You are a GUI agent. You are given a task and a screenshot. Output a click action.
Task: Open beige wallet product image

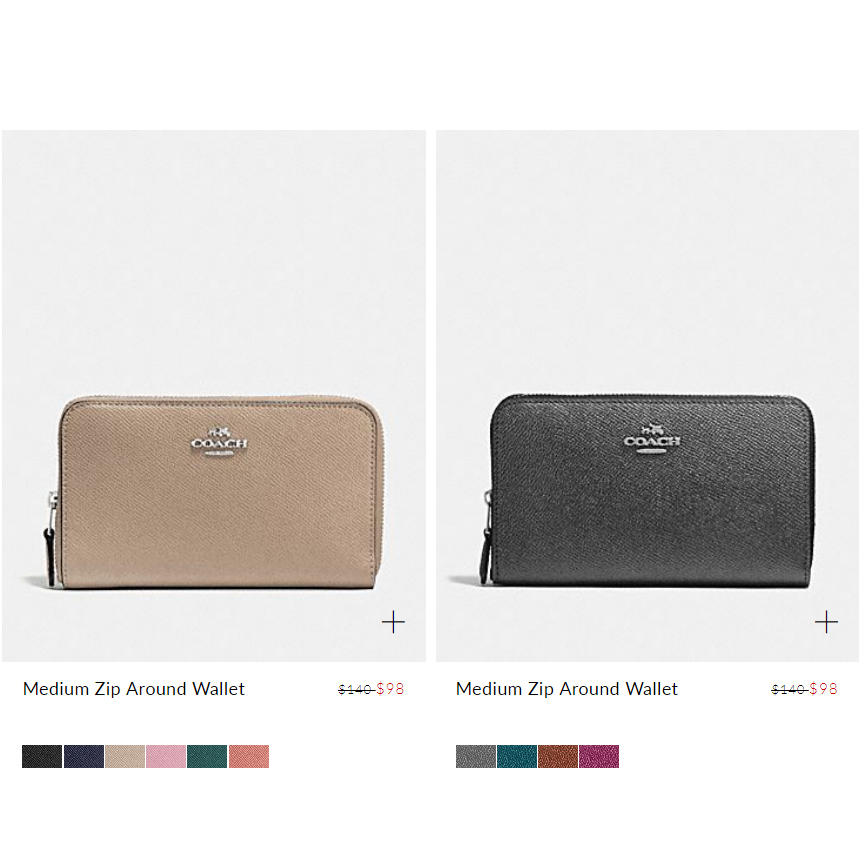pyautogui.click(x=214, y=396)
